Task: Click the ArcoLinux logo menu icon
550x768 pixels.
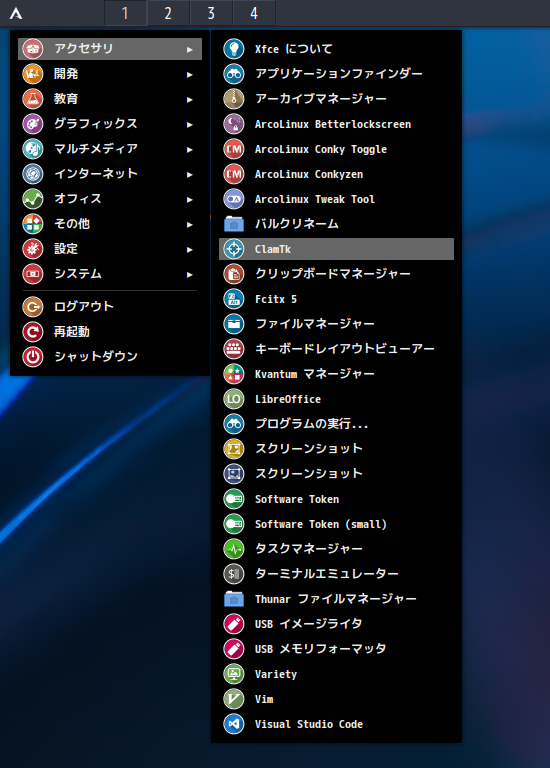Action: pos(16,13)
